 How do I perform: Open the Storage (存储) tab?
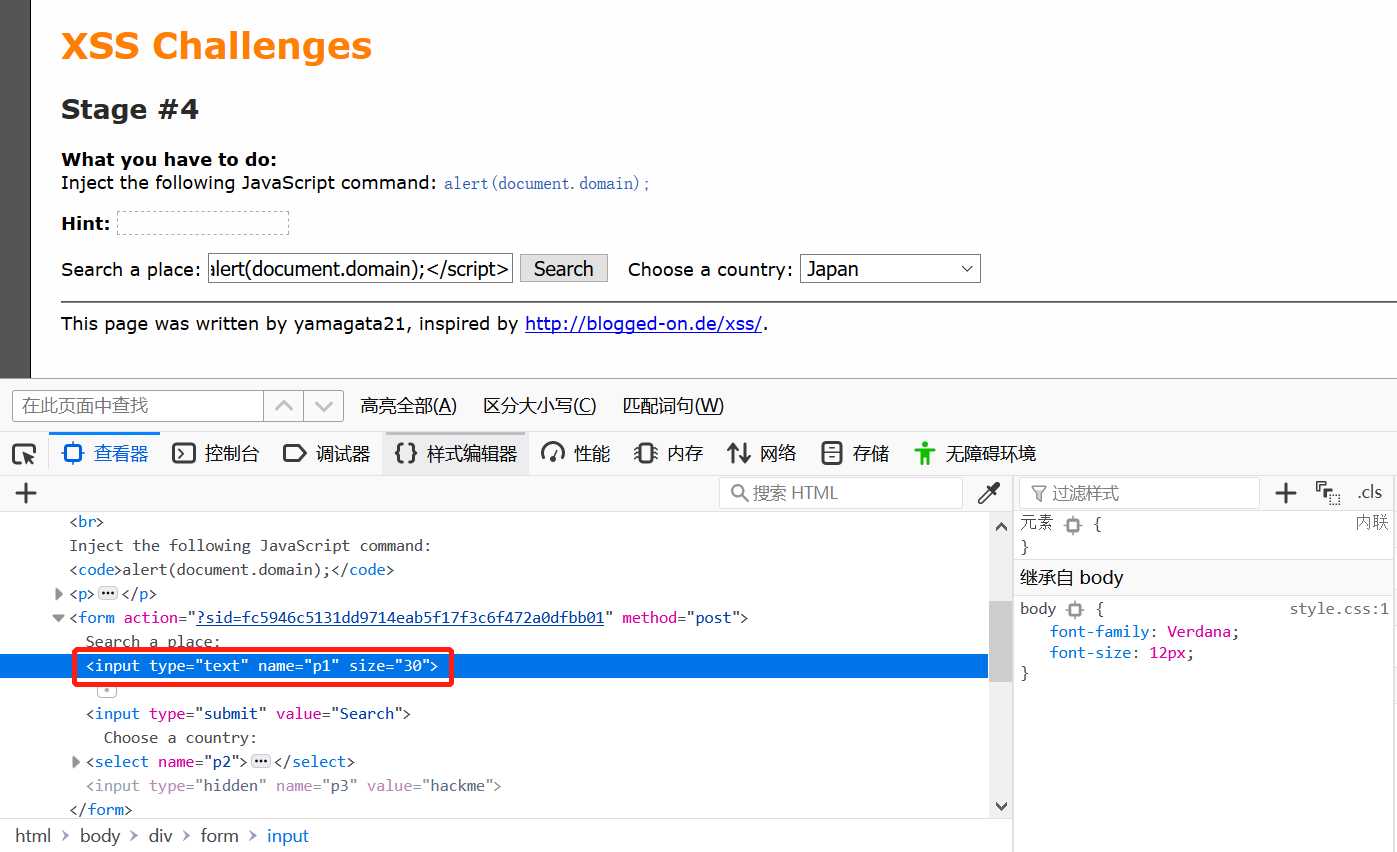(854, 454)
